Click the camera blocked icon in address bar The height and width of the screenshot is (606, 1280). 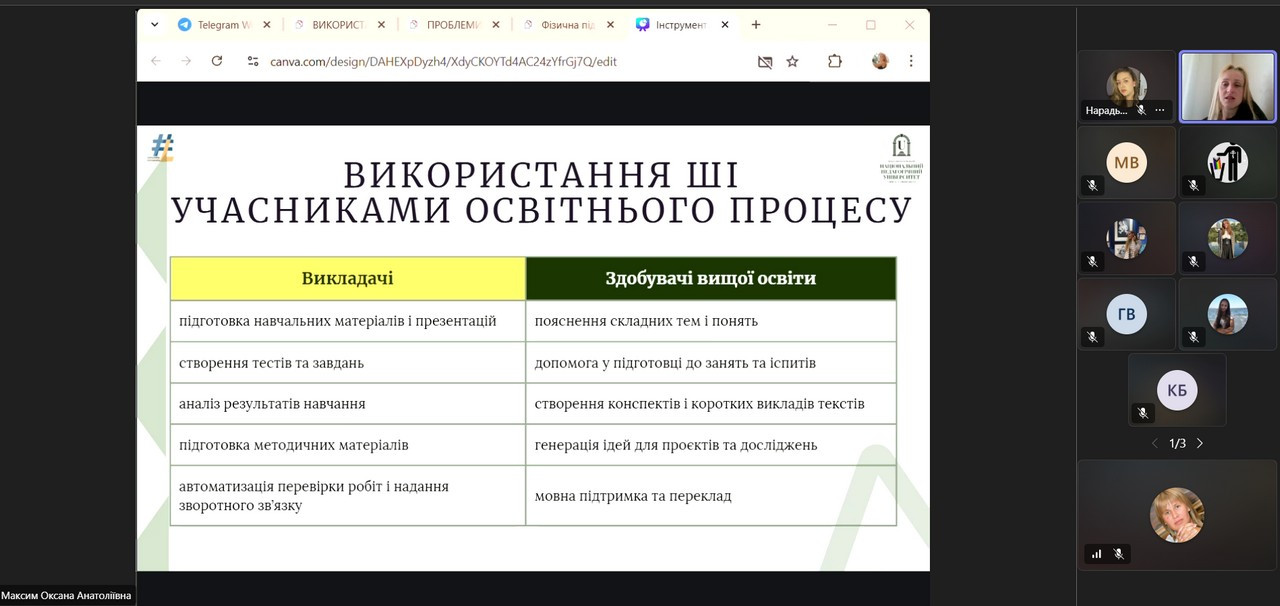[x=765, y=61]
